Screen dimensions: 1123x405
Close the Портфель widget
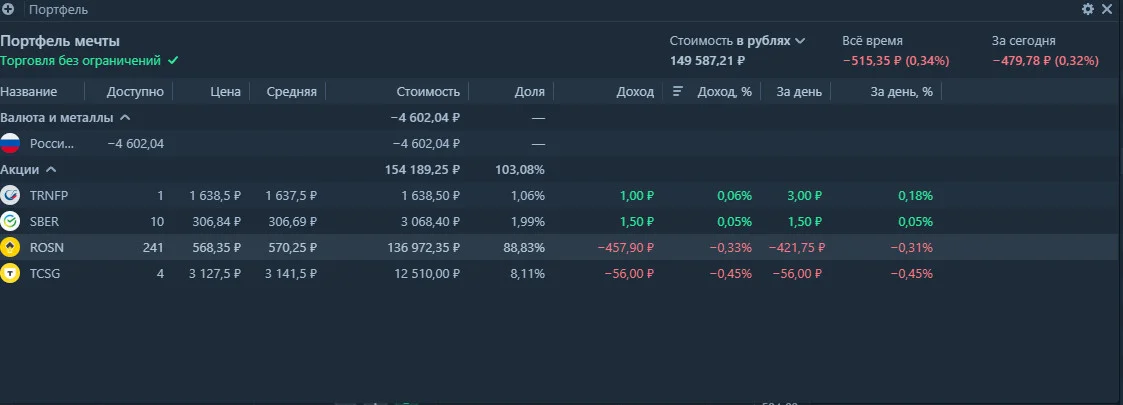pos(1107,9)
